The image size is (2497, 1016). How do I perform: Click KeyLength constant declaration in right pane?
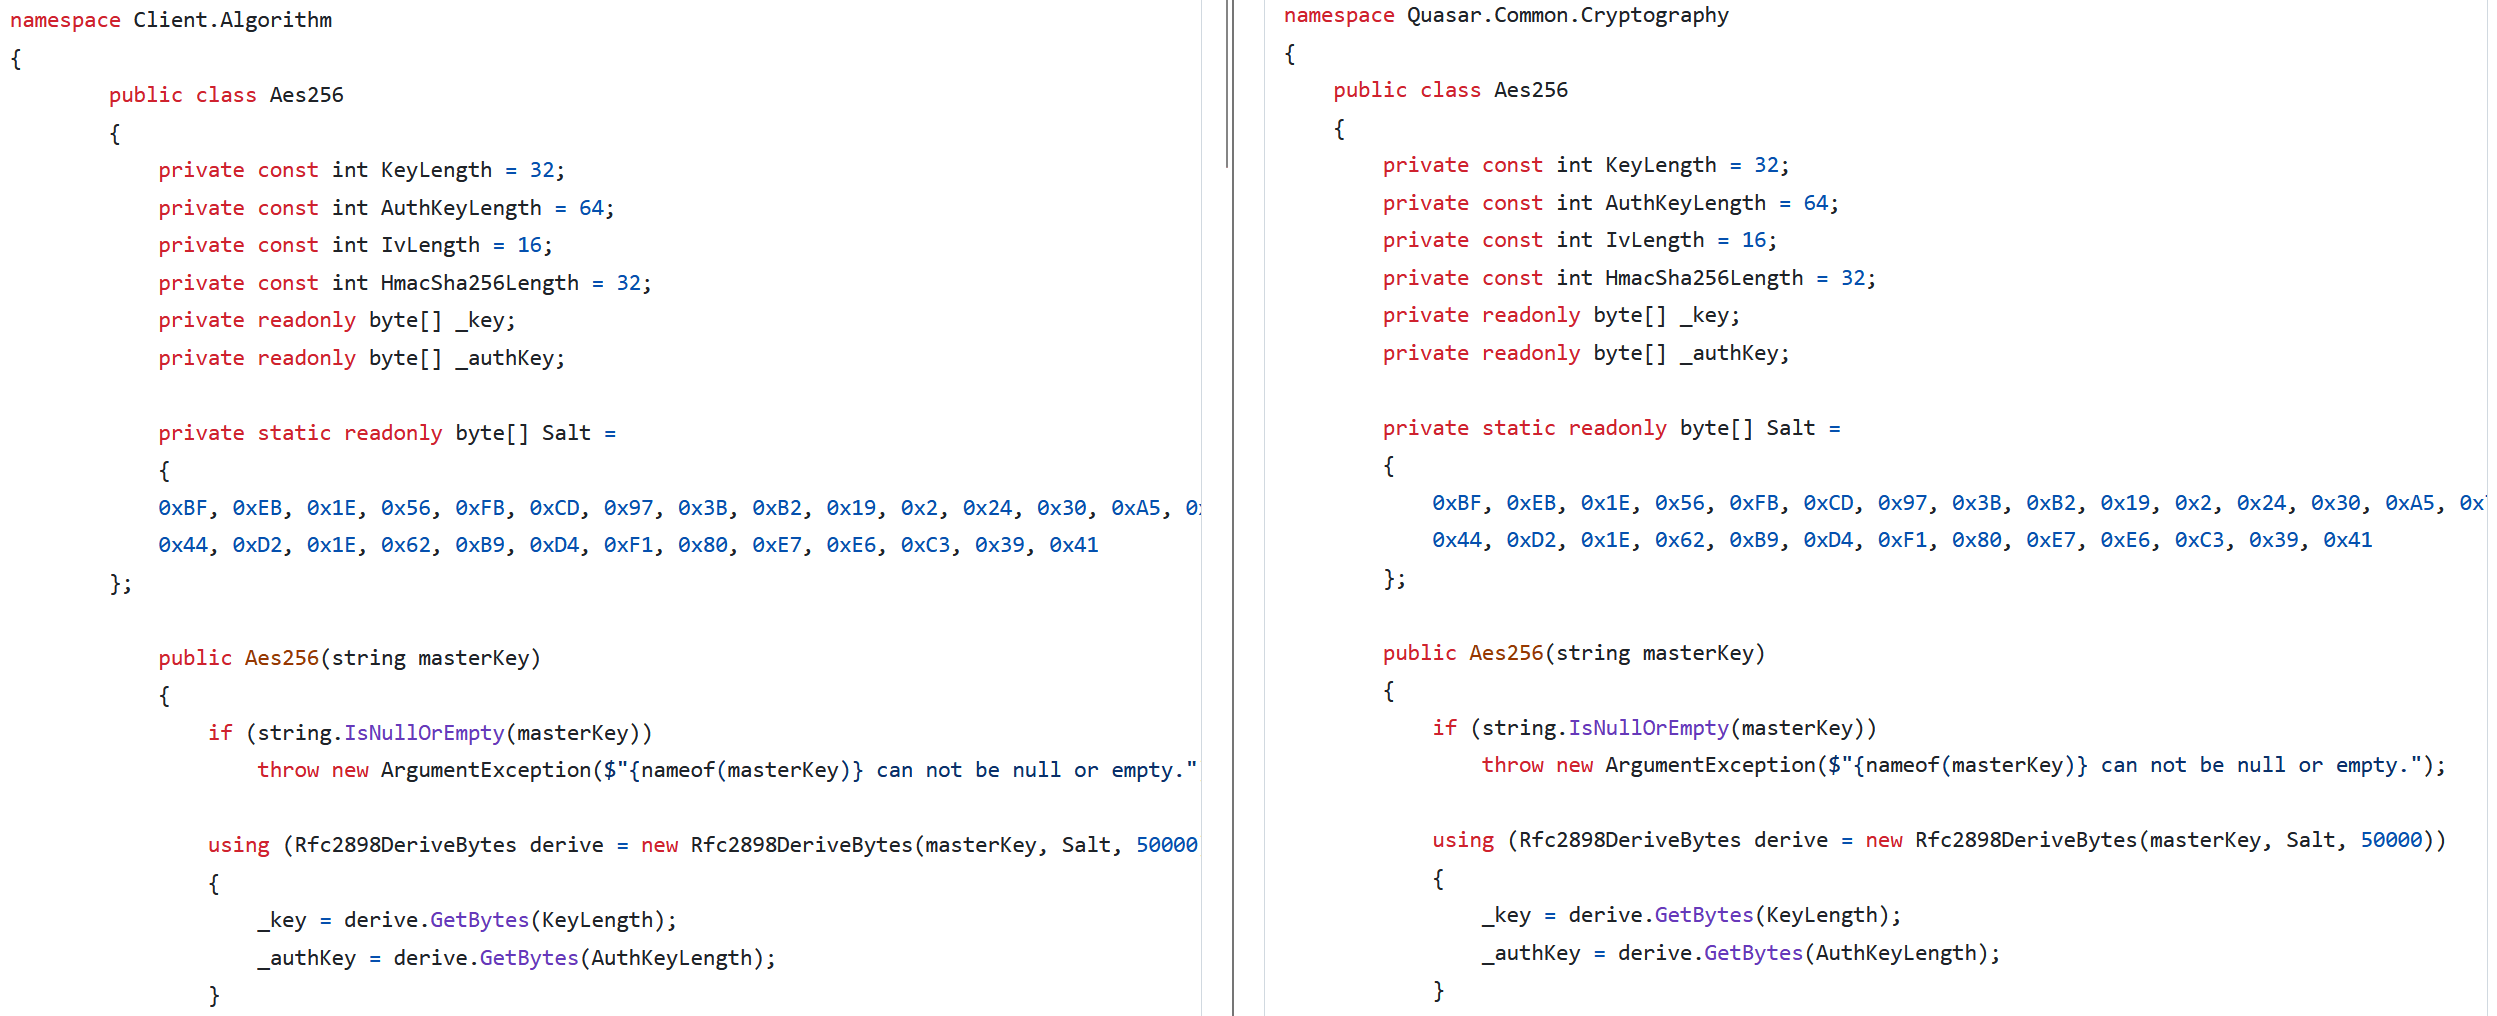pos(1586,165)
